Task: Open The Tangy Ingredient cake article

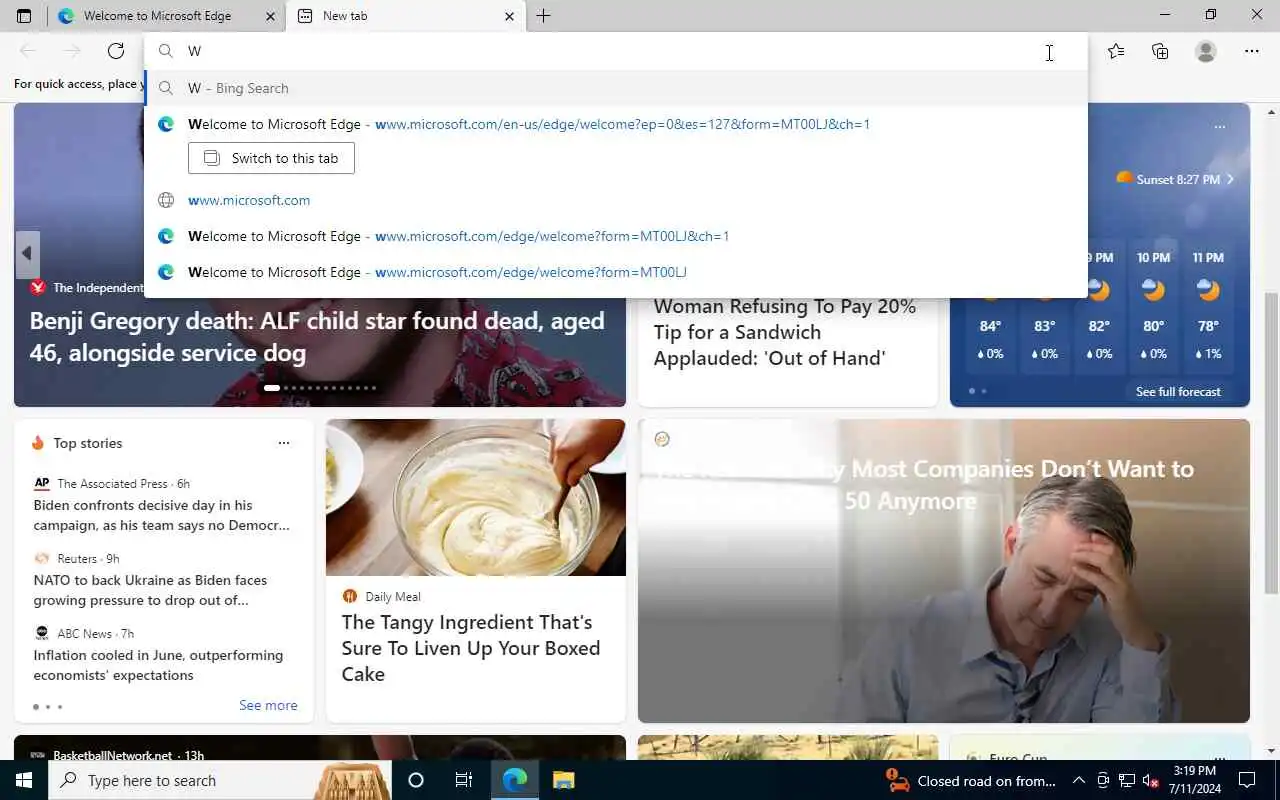Action: coord(470,648)
